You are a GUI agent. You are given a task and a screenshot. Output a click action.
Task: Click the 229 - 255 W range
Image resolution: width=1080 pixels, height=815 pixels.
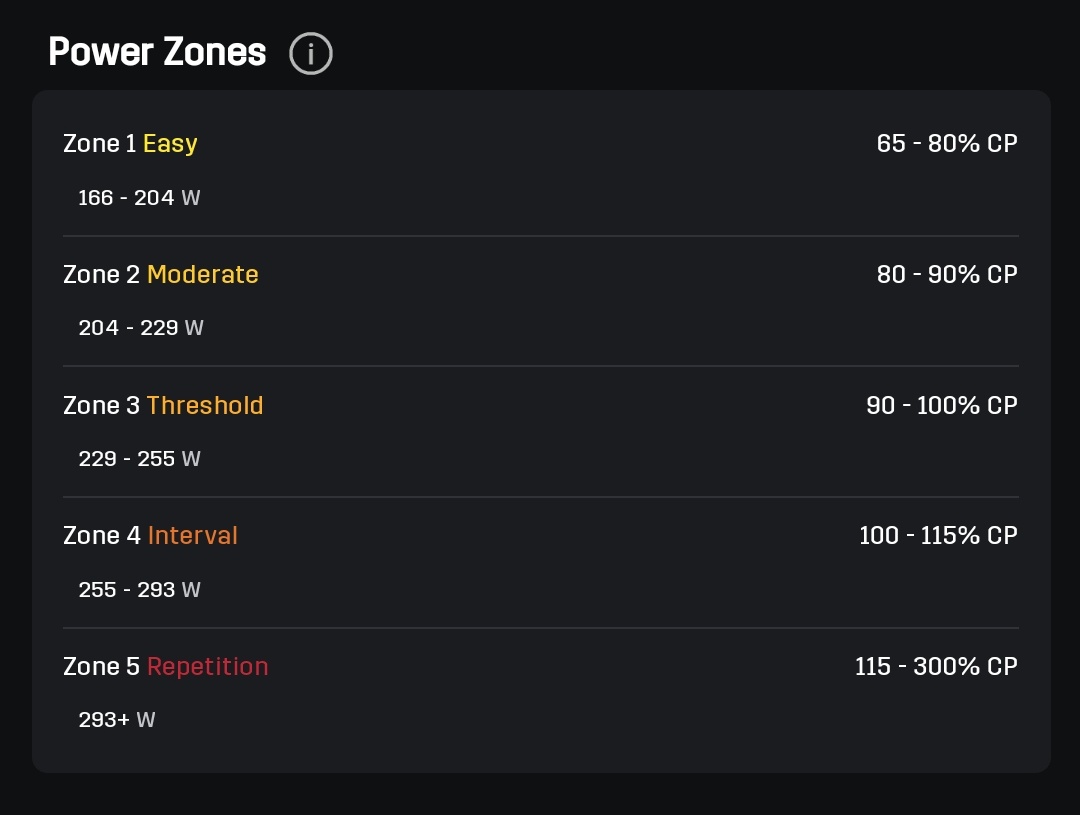point(139,459)
